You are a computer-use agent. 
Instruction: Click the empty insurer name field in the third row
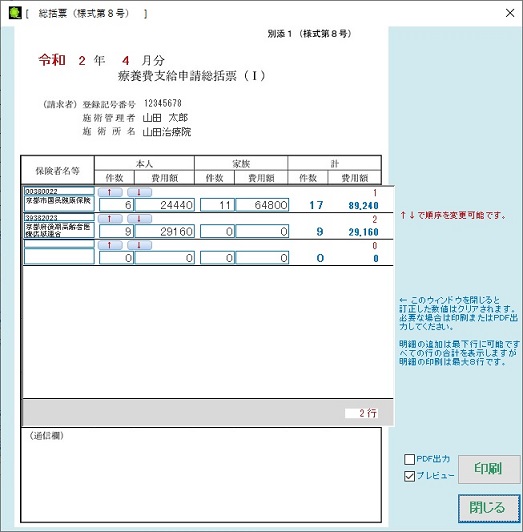click(59, 256)
